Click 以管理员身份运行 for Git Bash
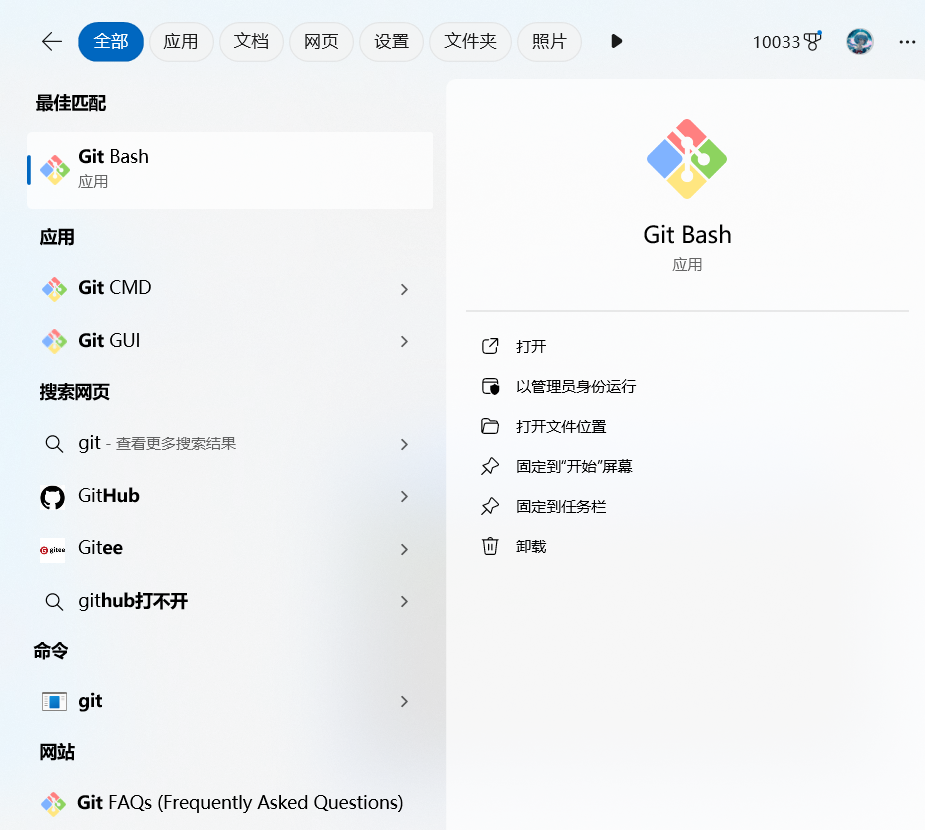This screenshot has width=925, height=830. [576, 386]
